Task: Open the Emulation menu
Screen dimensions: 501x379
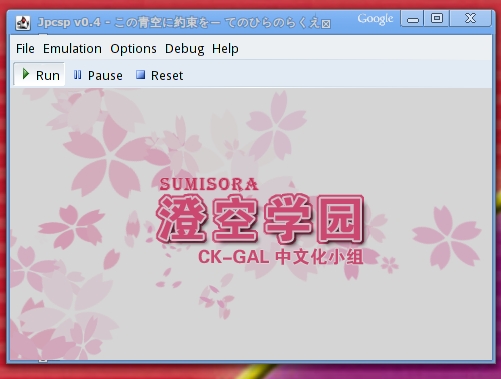Action: click(72, 49)
